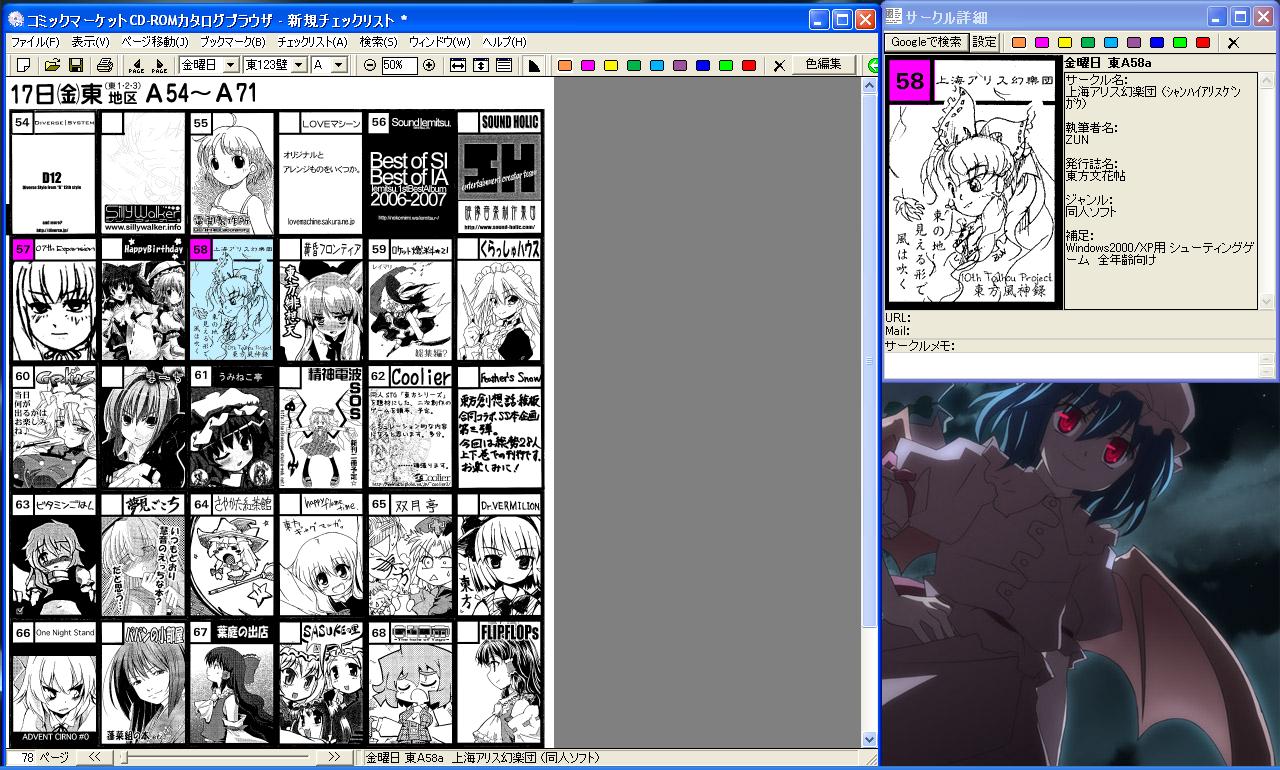Viewport: 1280px width, 770px height.
Task: Select circle 54 DIVERSE SYSTEM thumbnail
Action: (x=54, y=173)
